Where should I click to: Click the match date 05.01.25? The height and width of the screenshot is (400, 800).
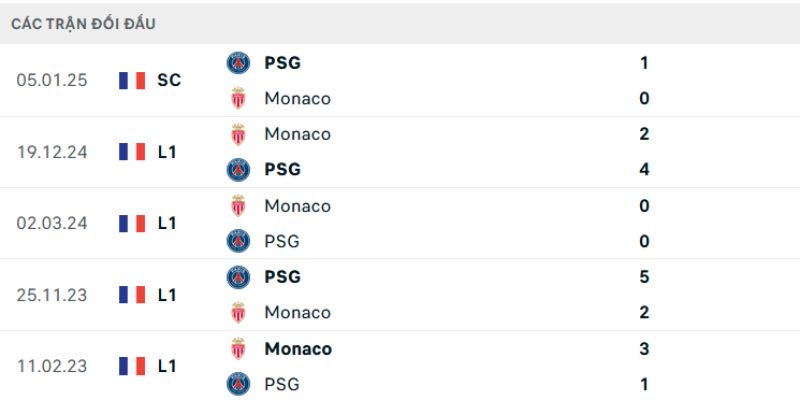coord(52,80)
